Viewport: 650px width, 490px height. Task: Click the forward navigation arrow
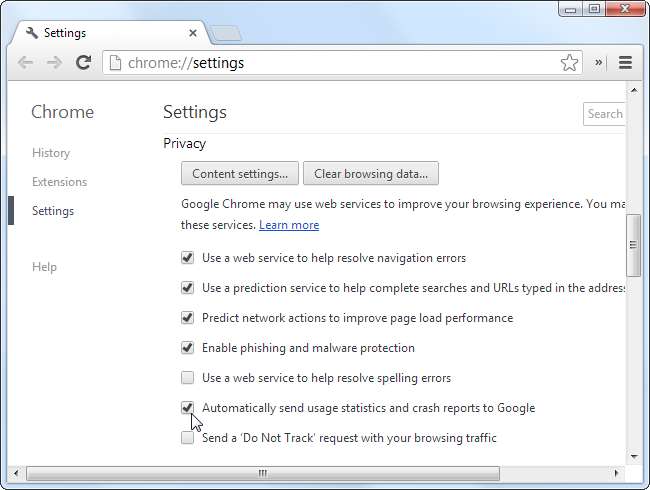pyautogui.click(x=55, y=63)
